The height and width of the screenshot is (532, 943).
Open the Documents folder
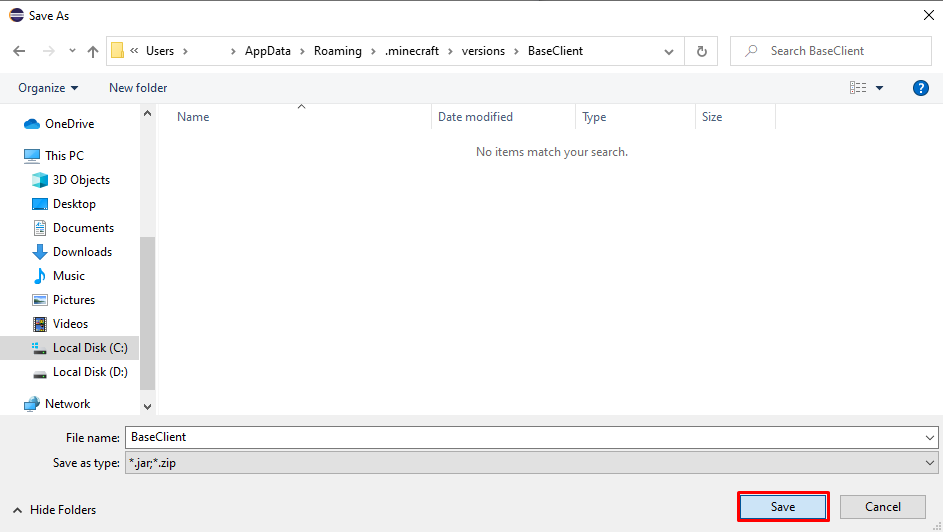[73, 228]
